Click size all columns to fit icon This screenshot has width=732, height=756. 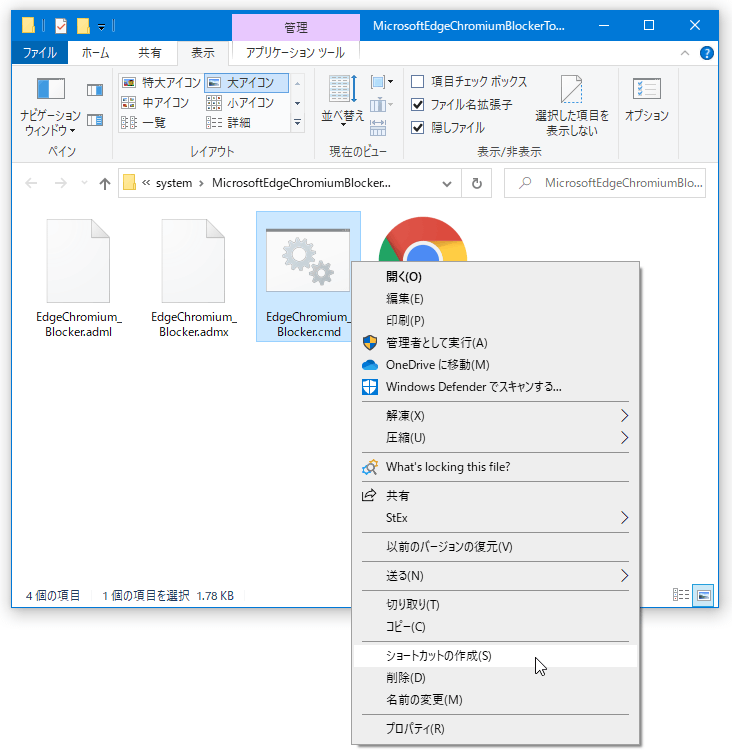pos(378,128)
